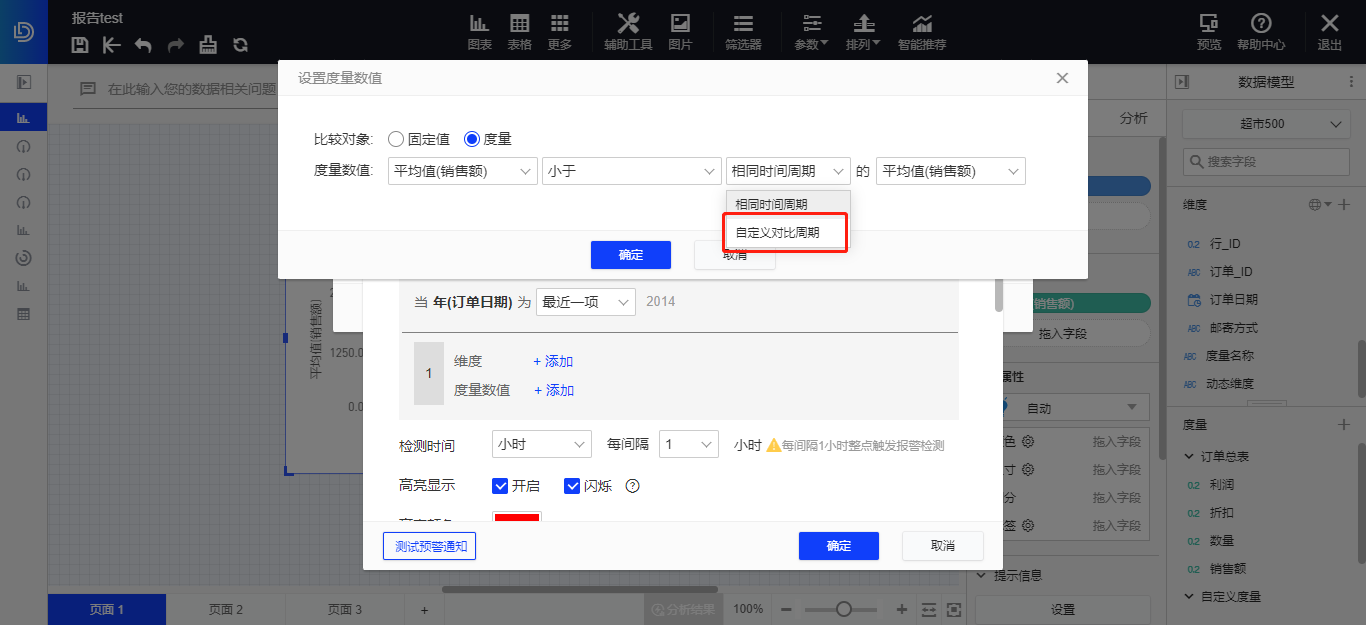Select the highlighted bar chart in left sidebar
Screen dimensions: 1366x625
pos(24,118)
